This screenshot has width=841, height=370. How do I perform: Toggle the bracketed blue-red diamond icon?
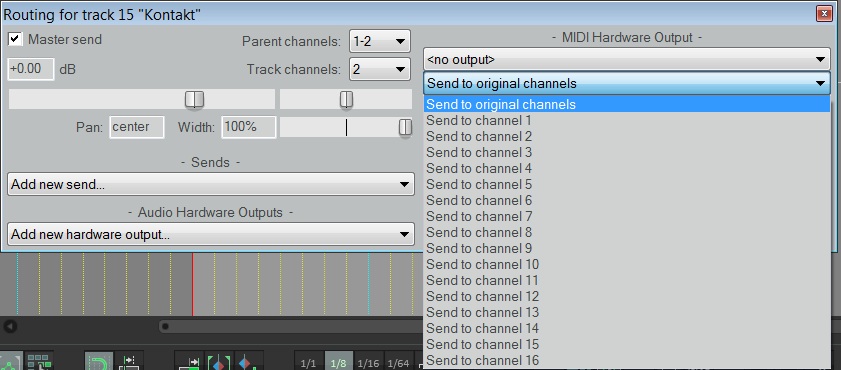click(x=219, y=361)
